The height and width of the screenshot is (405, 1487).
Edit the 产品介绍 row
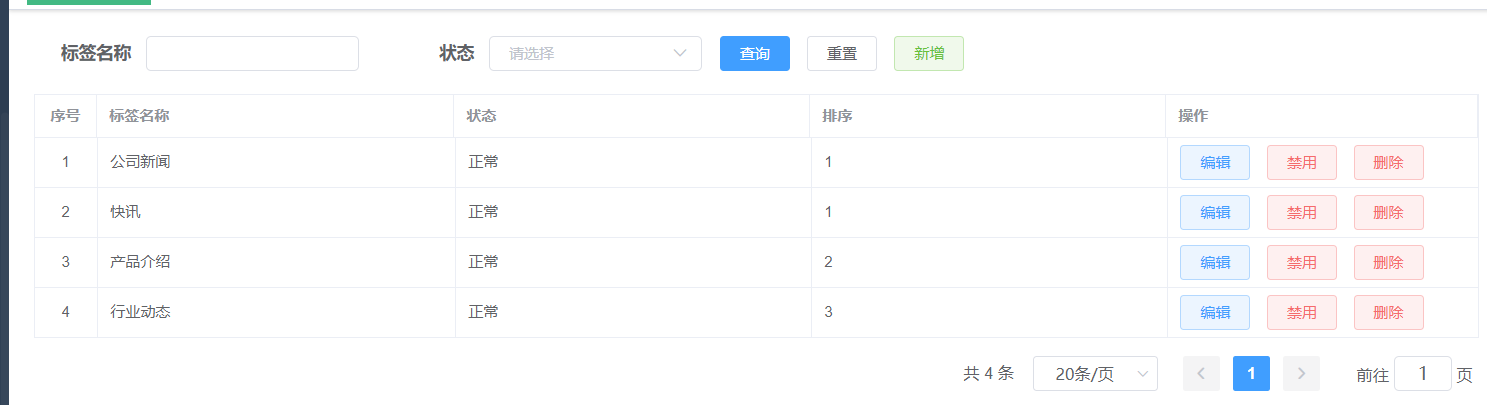[1214, 263]
